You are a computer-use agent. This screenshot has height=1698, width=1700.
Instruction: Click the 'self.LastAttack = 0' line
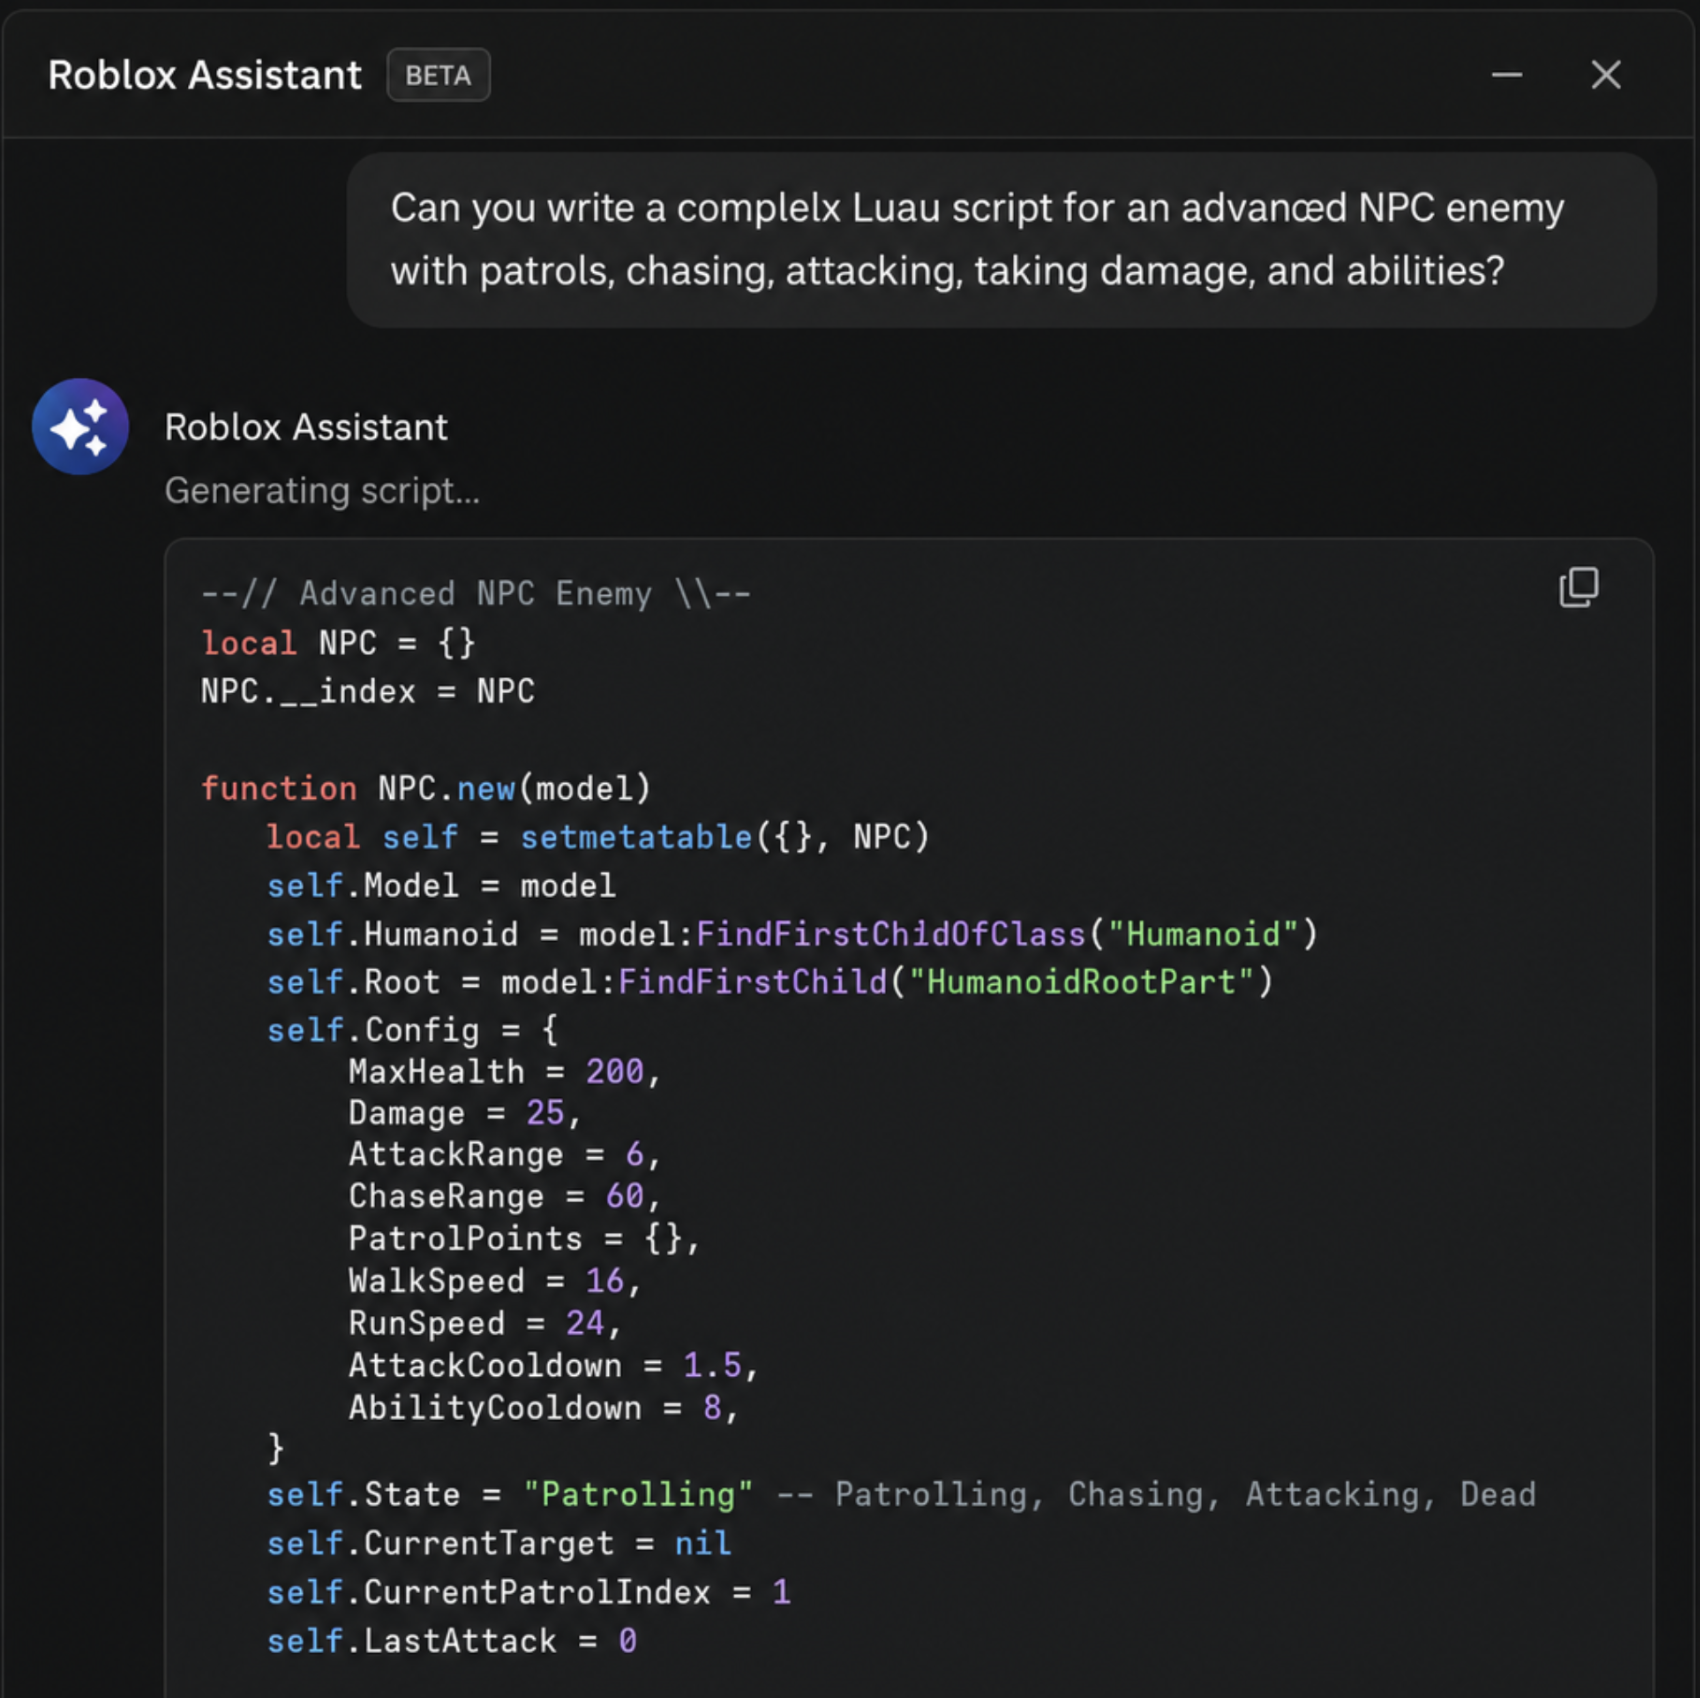[x=451, y=1641]
